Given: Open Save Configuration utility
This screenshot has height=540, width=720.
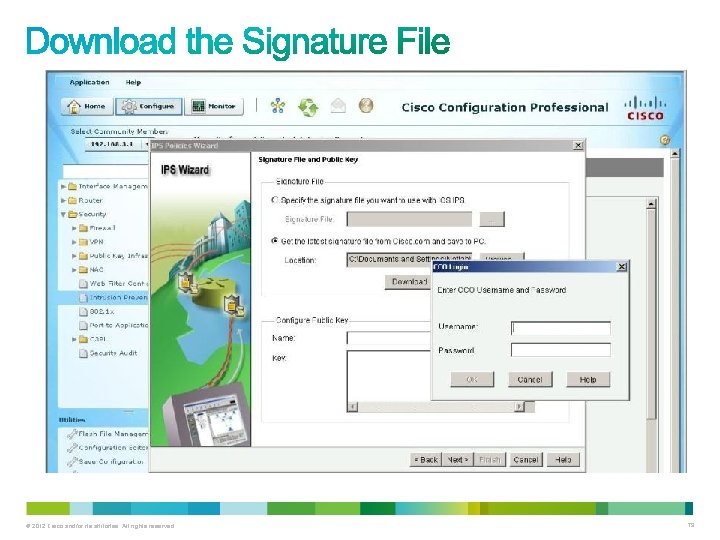Looking at the screenshot, I should click(x=106, y=461).
